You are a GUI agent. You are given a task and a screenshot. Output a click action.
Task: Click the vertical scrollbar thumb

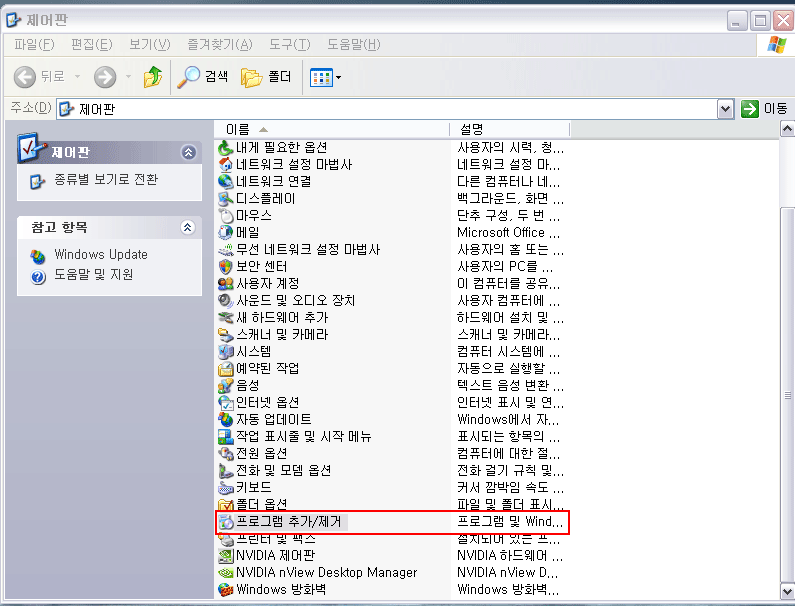(x=787, y=395)
